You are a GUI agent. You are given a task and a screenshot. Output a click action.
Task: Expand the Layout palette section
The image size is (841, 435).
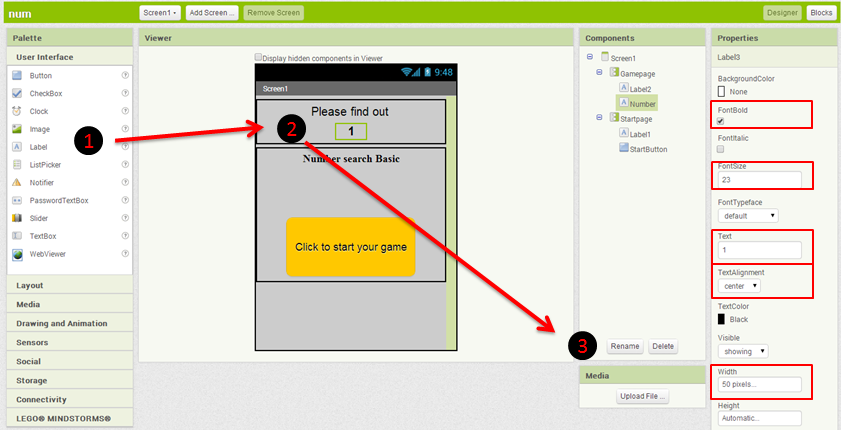tap(70, 285)
